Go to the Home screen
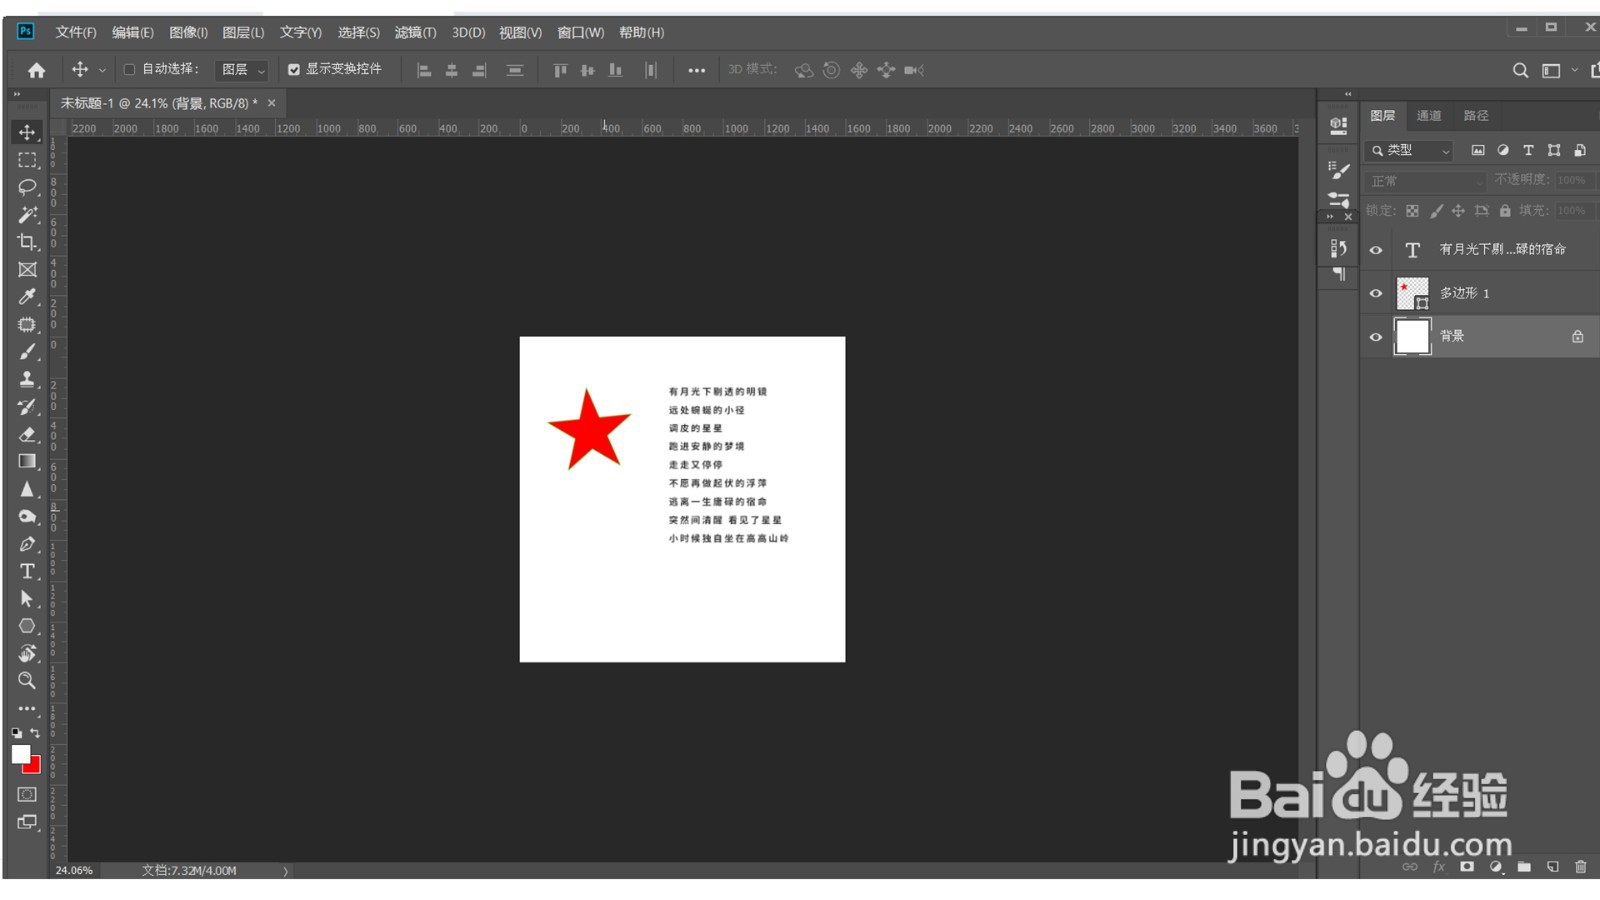Image resolution: width=1600 pixels, height=900 pixels. (37, 70)
